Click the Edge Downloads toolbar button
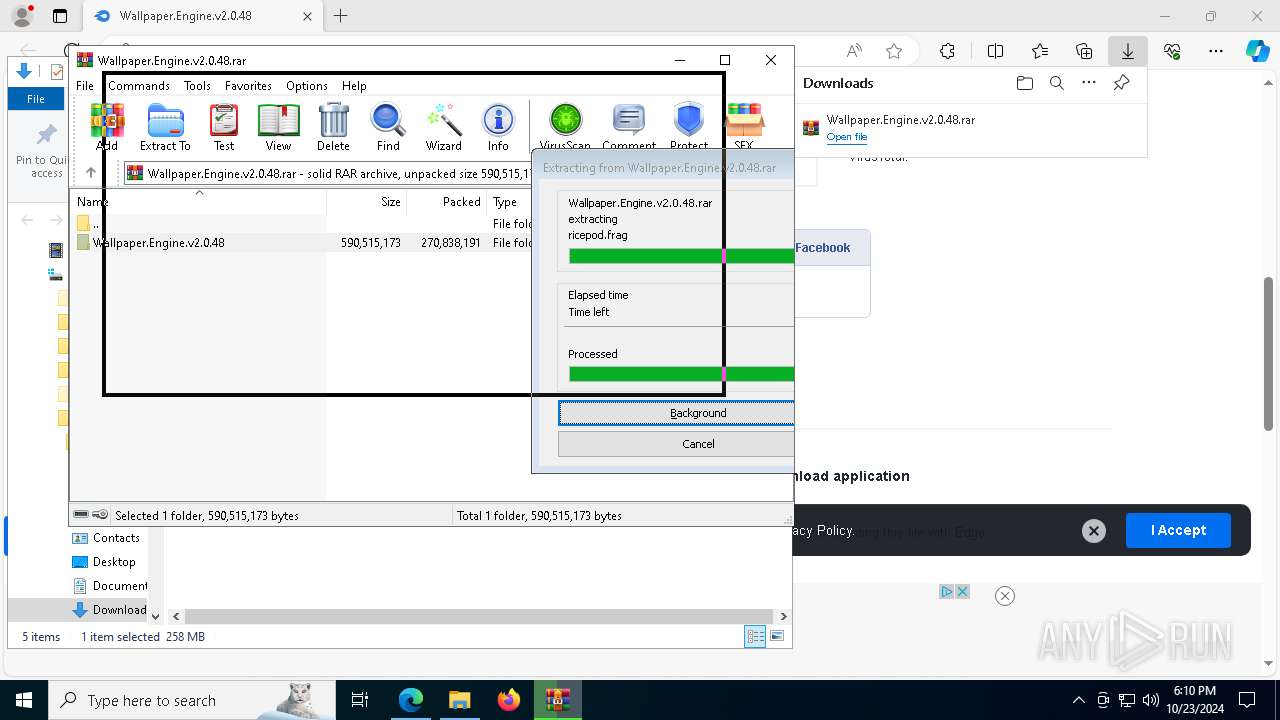Screen dimensions: 1280x720 [1127, 51]
